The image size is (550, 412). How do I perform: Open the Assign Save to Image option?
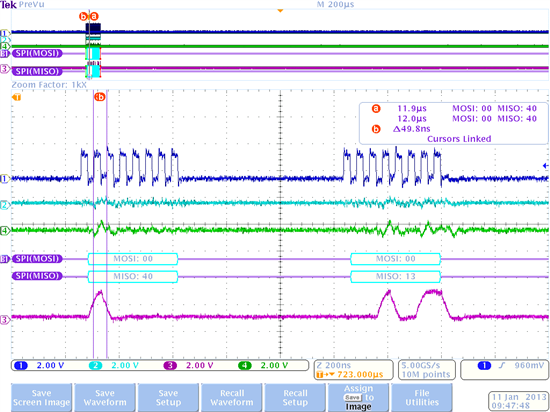click(358, 398)
